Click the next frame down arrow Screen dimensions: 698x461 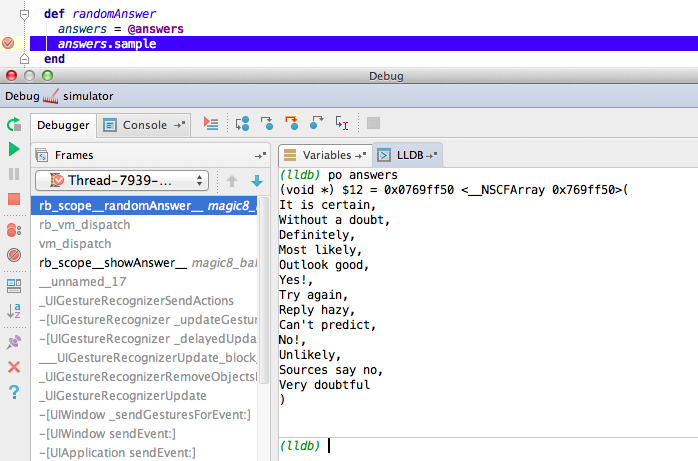point(257,181)
